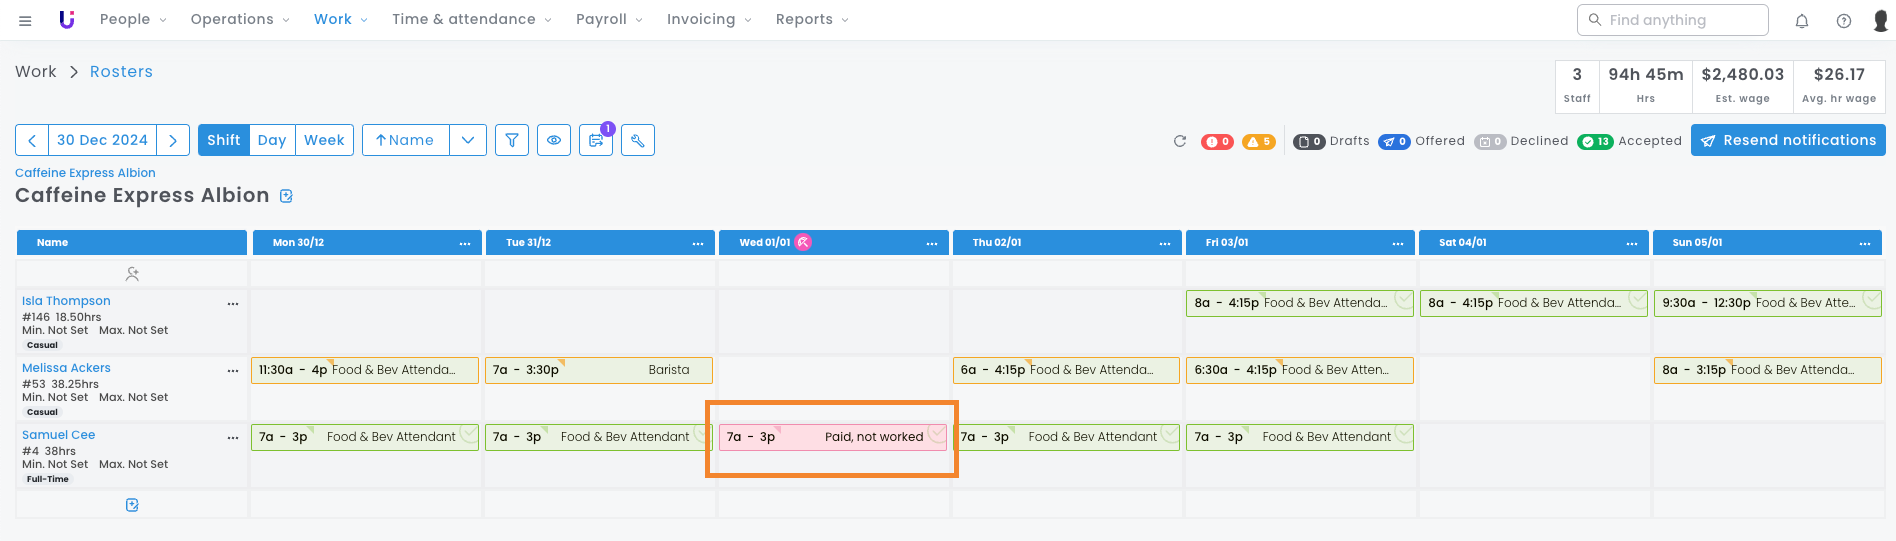Click edit icon beside Caffeine Express Albion heading
Image resolution: width=1896 pixels, height=541 pixels.
[287, 196]
